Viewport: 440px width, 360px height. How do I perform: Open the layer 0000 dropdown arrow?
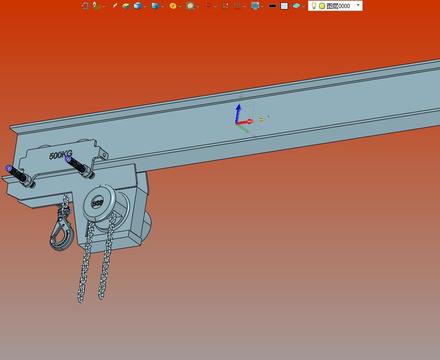[358, 5]
